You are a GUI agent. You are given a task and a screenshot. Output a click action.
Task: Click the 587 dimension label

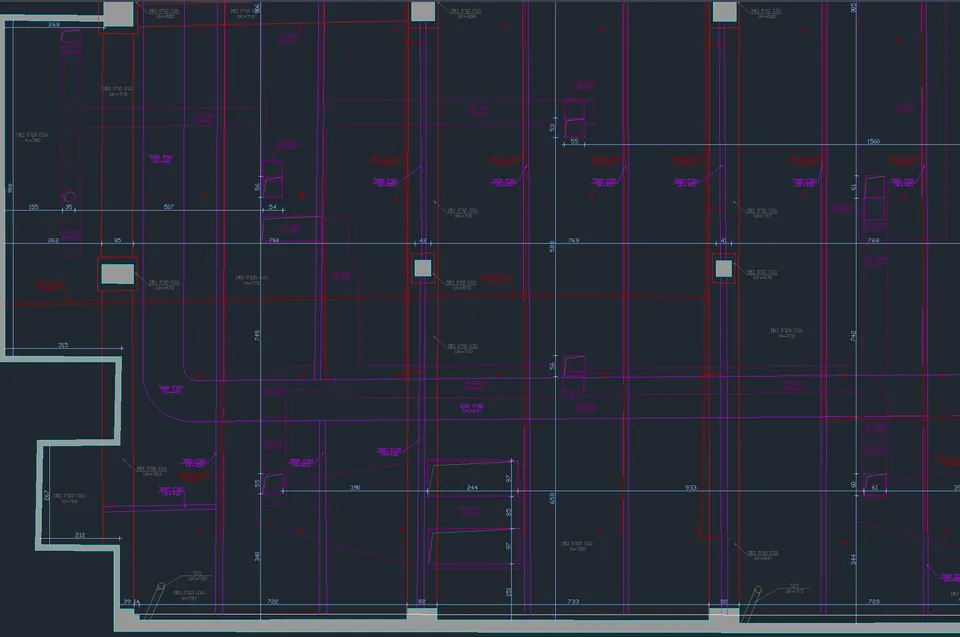pyautogui.click(x=169, y=207)
